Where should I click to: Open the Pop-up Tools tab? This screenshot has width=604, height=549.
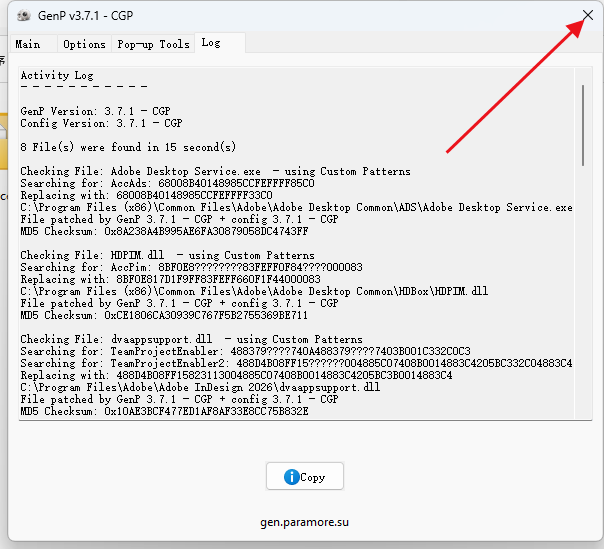point(153,44)
